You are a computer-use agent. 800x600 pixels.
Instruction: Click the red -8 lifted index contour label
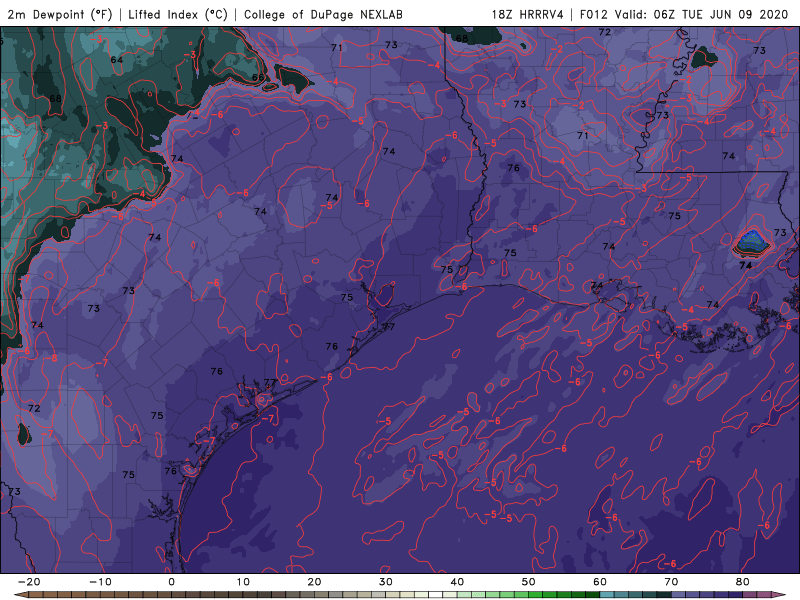coord(52,358)
